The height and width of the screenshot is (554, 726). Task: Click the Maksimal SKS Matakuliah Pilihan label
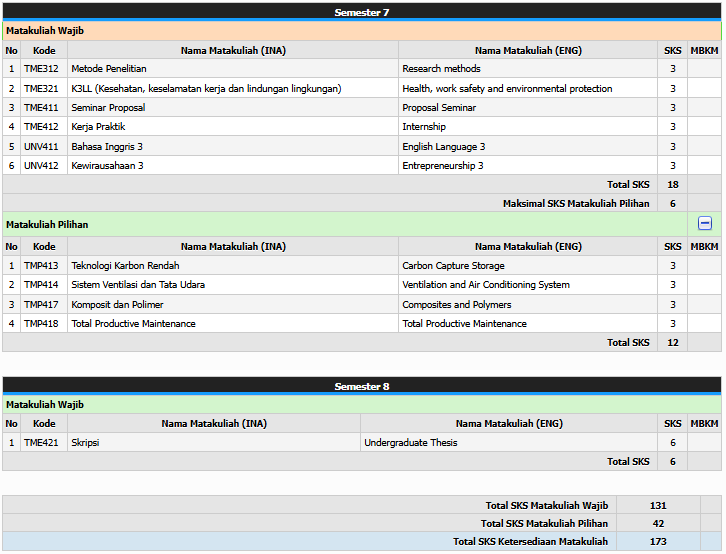pyautogui.click(x=575, y=204)
